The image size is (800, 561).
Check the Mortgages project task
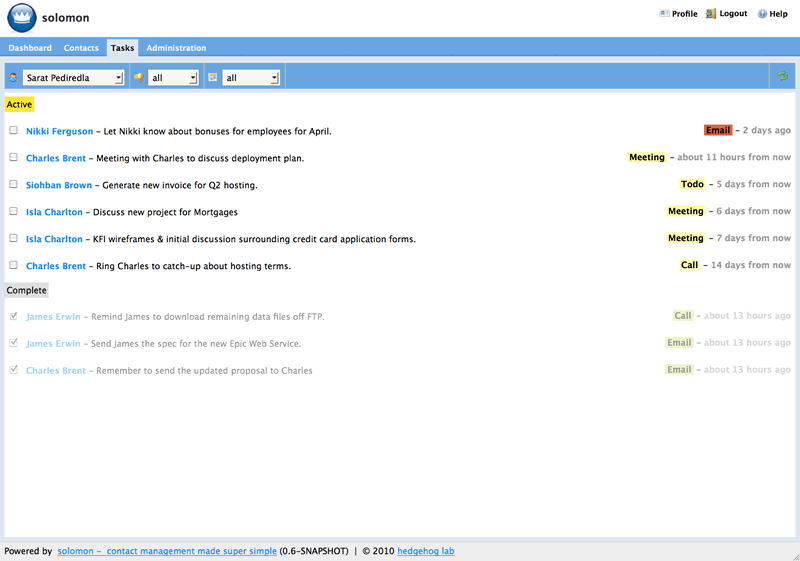click(x=14, y=212)
